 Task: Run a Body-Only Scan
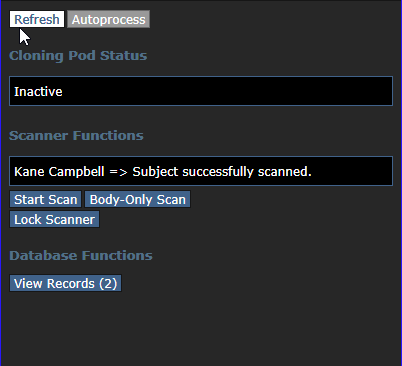[x=137, y=199]
